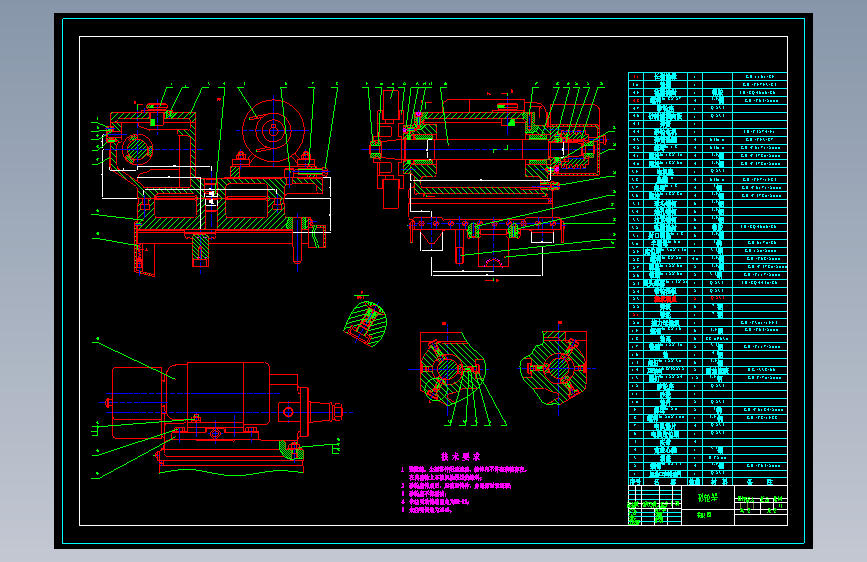Click the cyan parts list table
Screen dimensions: 867x562
[708, 279]
